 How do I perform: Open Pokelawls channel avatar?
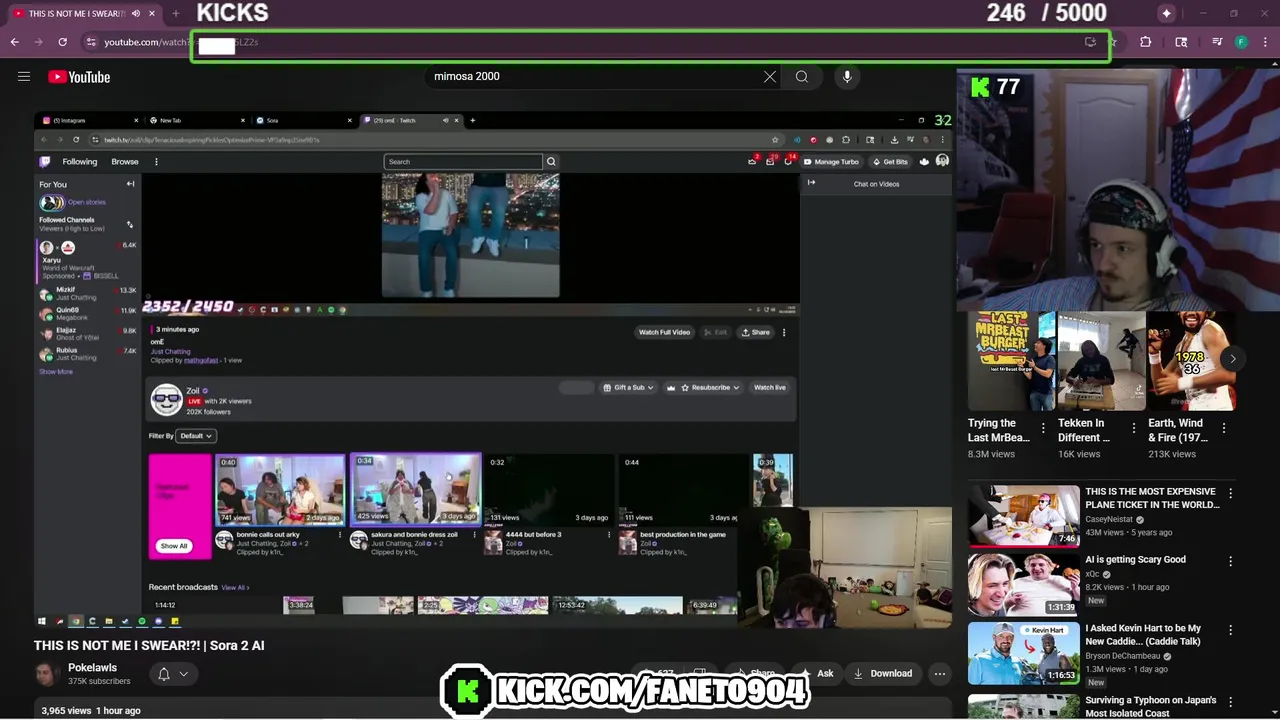[46, 674]
